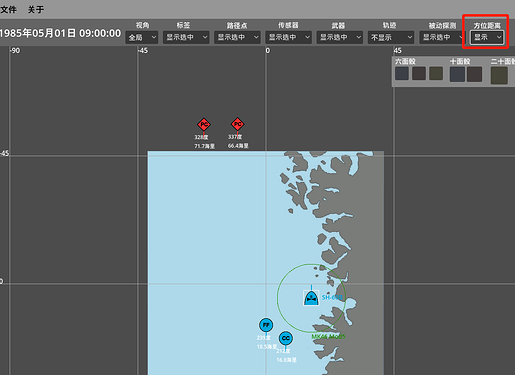The width and height of the screenshot is (515, 375).
Task: Open the 轨迹 track dropdown set to 不显示
Action: point(391,37)
